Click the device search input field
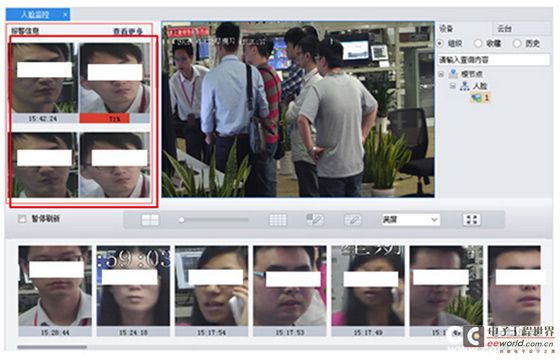560x360 pixels. [x=494, y=60]
